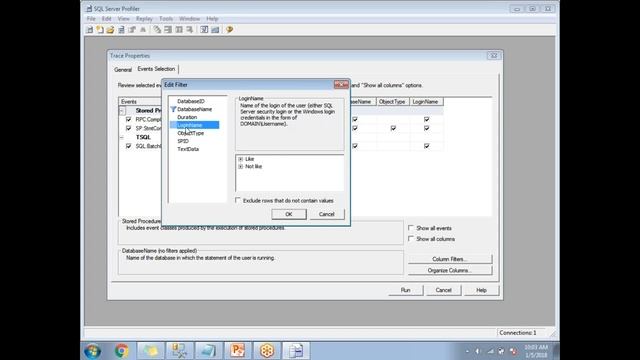
Task: Switch to the General tab
Action: 123,69
